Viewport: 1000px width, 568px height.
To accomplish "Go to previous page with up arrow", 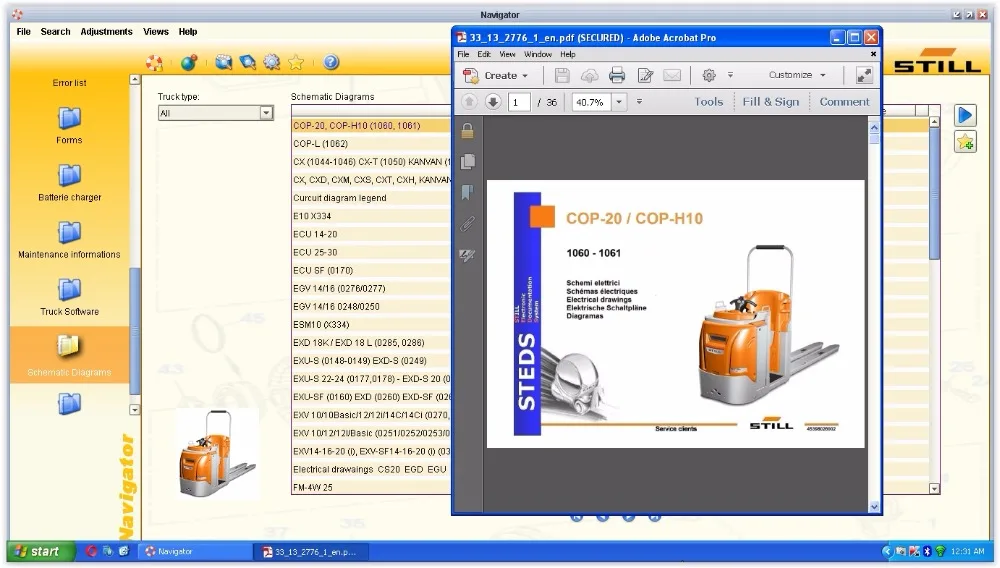I will [469, 102].
